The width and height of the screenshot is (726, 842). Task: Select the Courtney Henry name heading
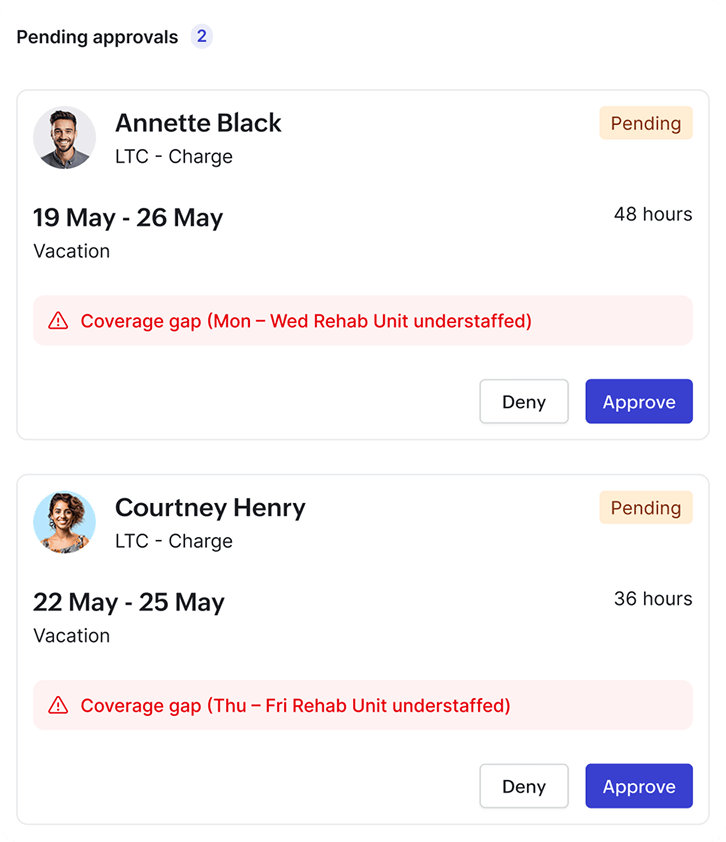pyautogui.click(x=210, y=507)
